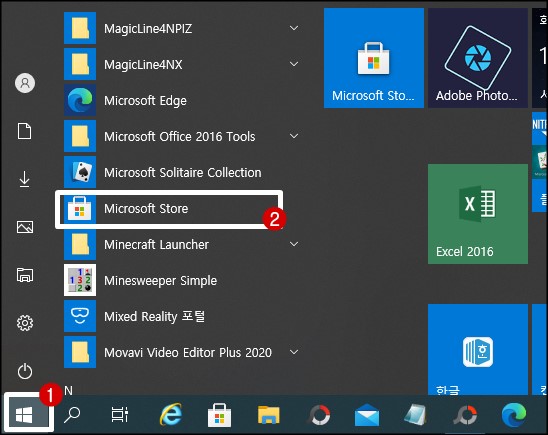The width and height of the screenshot is (548, 435).
Task: Open Microsoft Edge in app list
Action: [182, 100]
